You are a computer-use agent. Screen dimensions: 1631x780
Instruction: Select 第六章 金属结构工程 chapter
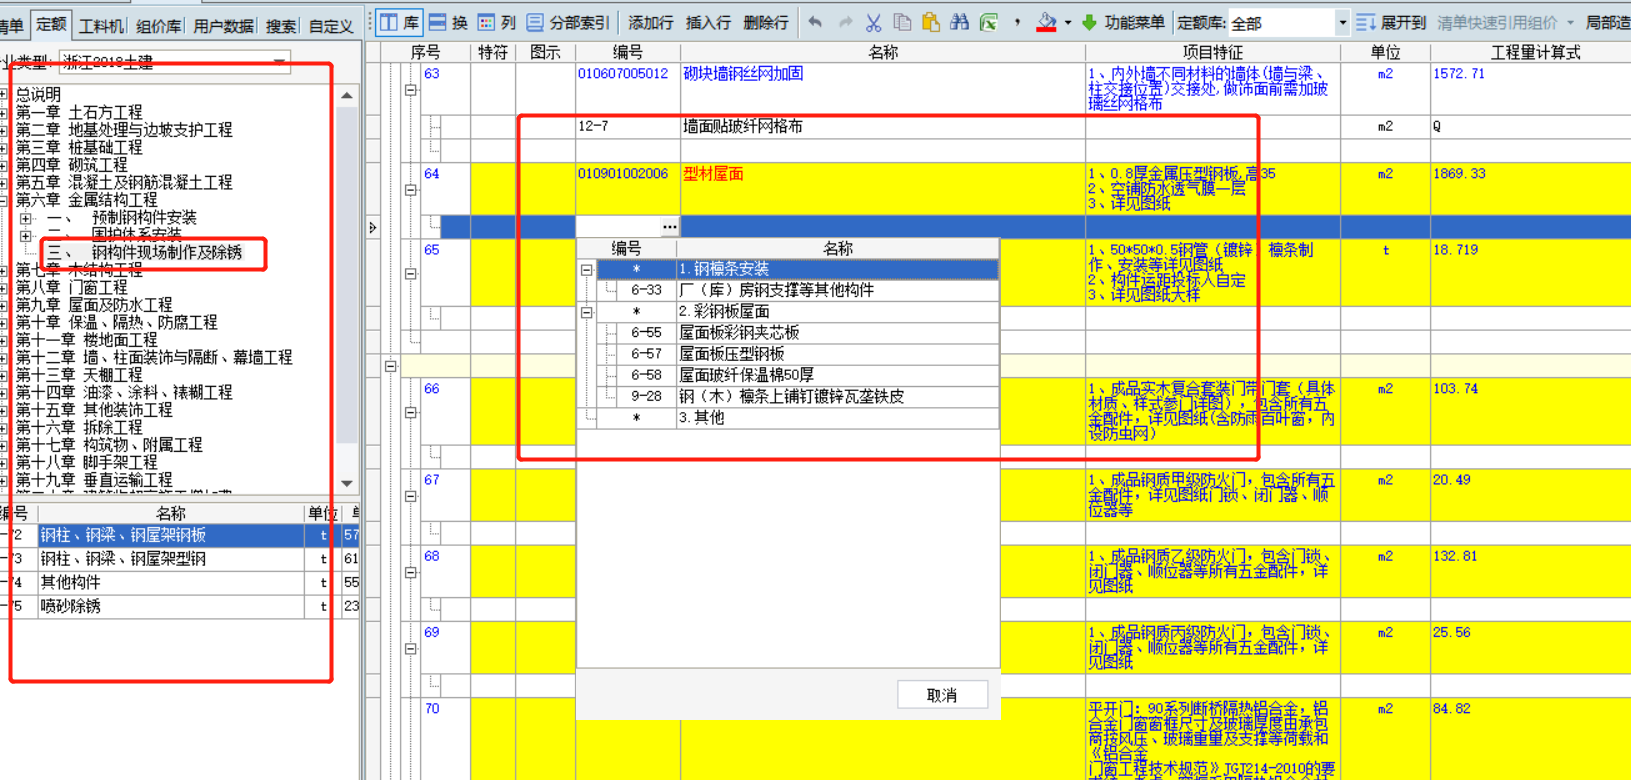86,200
